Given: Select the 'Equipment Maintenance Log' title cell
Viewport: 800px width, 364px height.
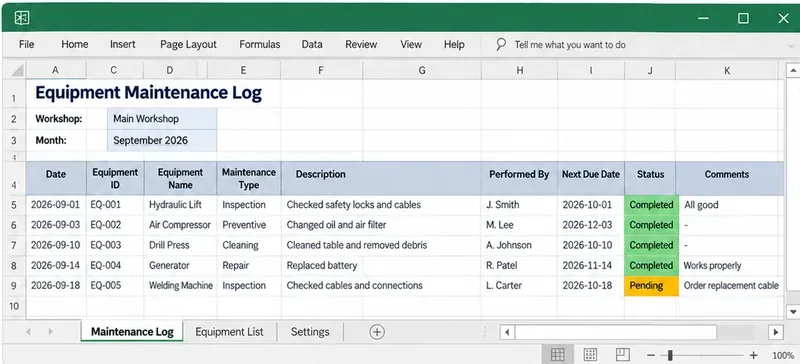Looking at the screenshot, I should point(148,92).
